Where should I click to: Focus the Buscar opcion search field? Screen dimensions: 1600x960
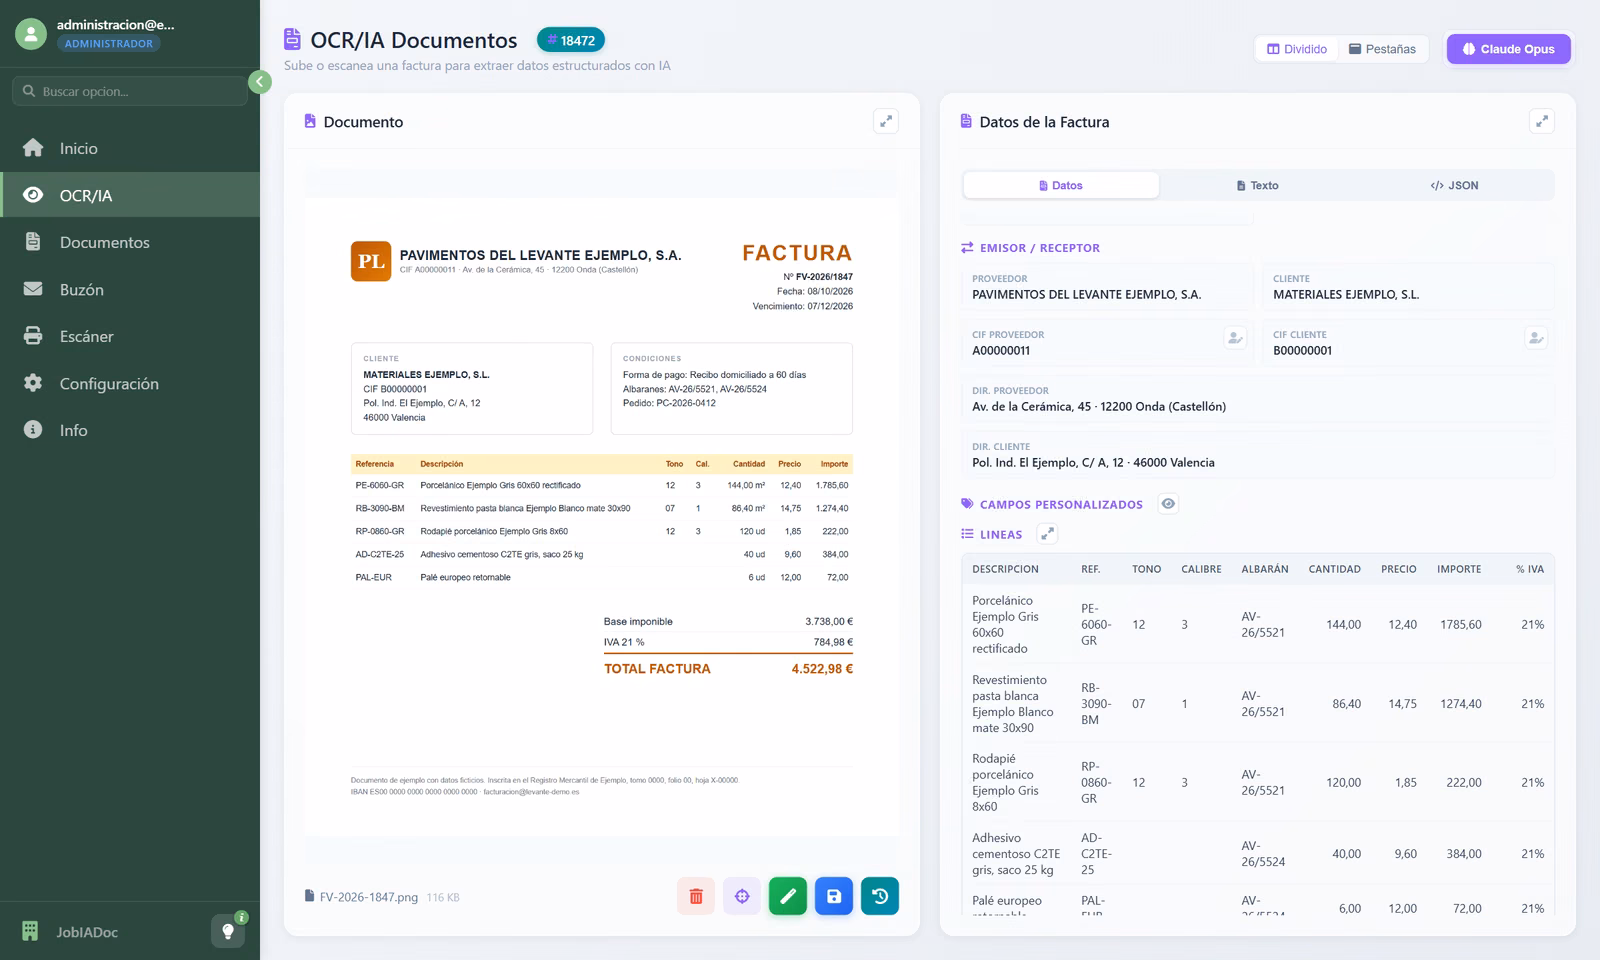(130, 91)
